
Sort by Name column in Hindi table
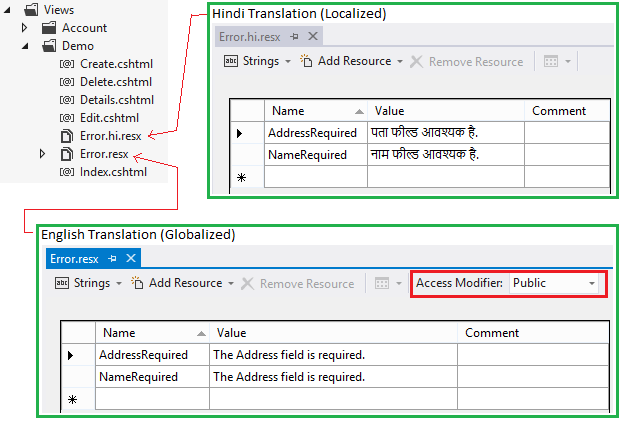316,111
